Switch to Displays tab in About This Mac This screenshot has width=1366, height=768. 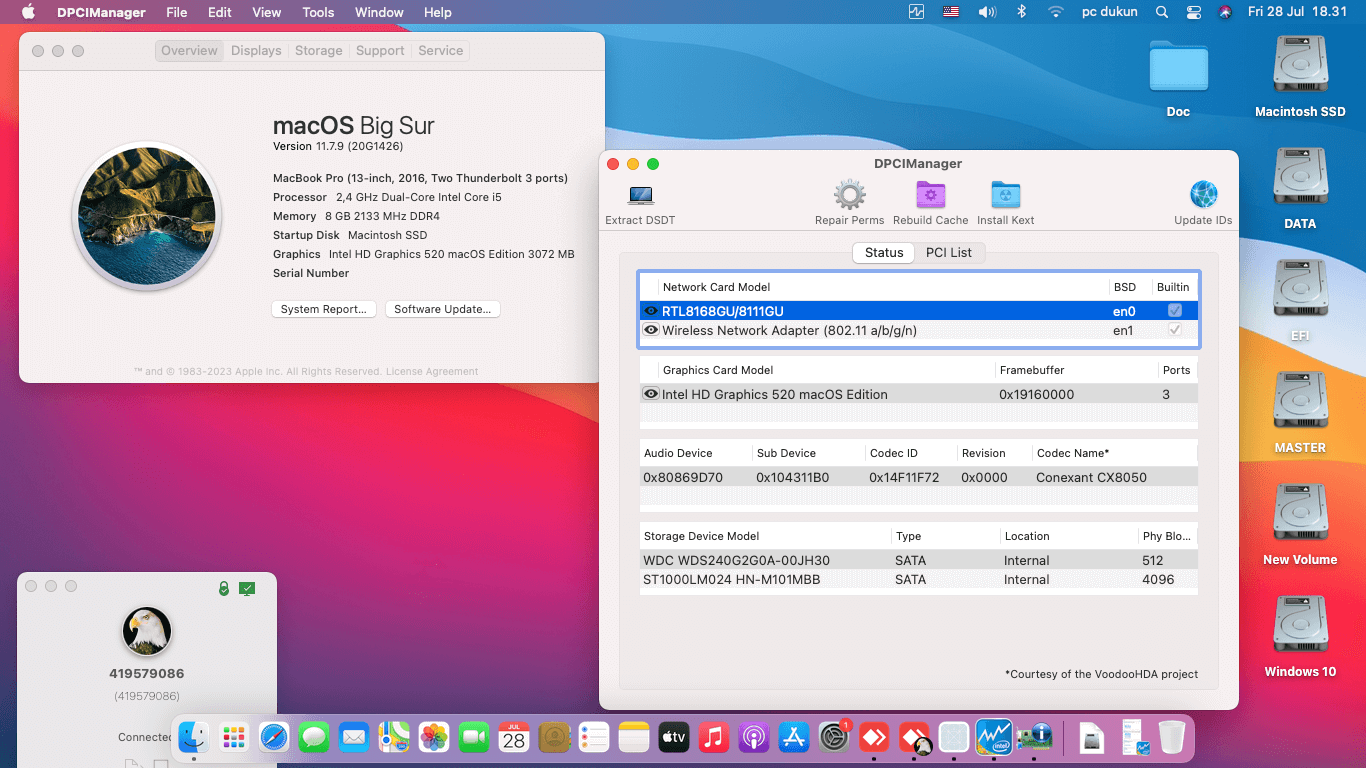point(256,51)
